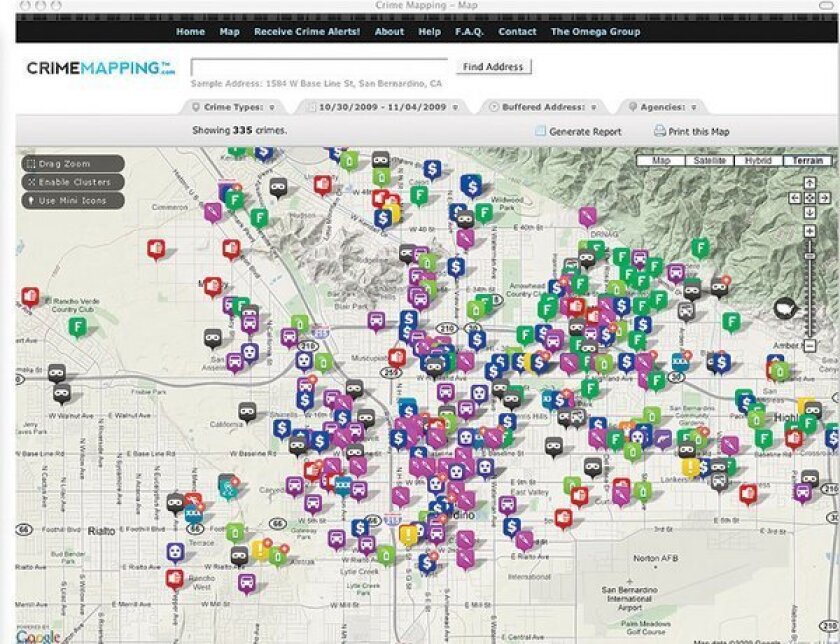Click black mask marker by California label
840x644 pixels.
(x=246, y=412)
